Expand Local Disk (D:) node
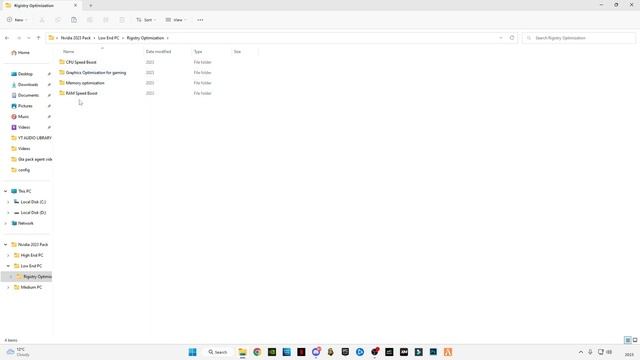Screen dimensions: 640x360 (8, 213)
